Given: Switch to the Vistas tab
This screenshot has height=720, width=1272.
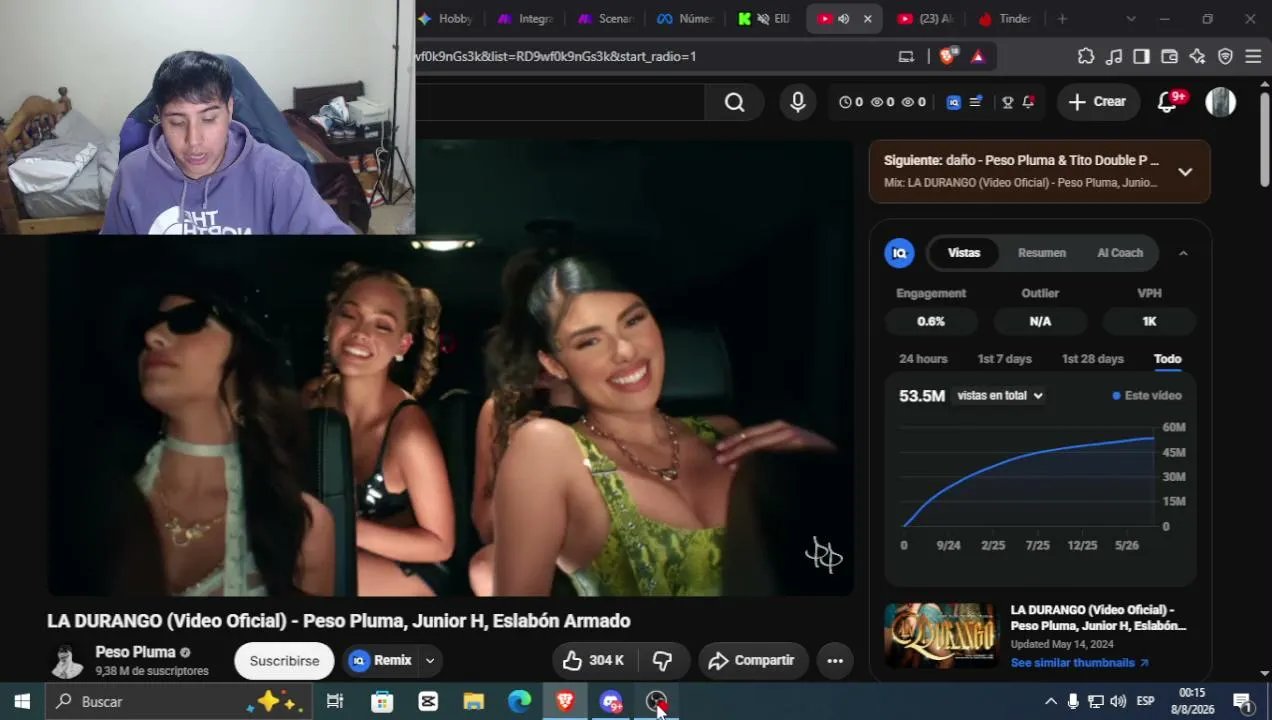Looking at the screenshot, I should [x=964, y=253].
